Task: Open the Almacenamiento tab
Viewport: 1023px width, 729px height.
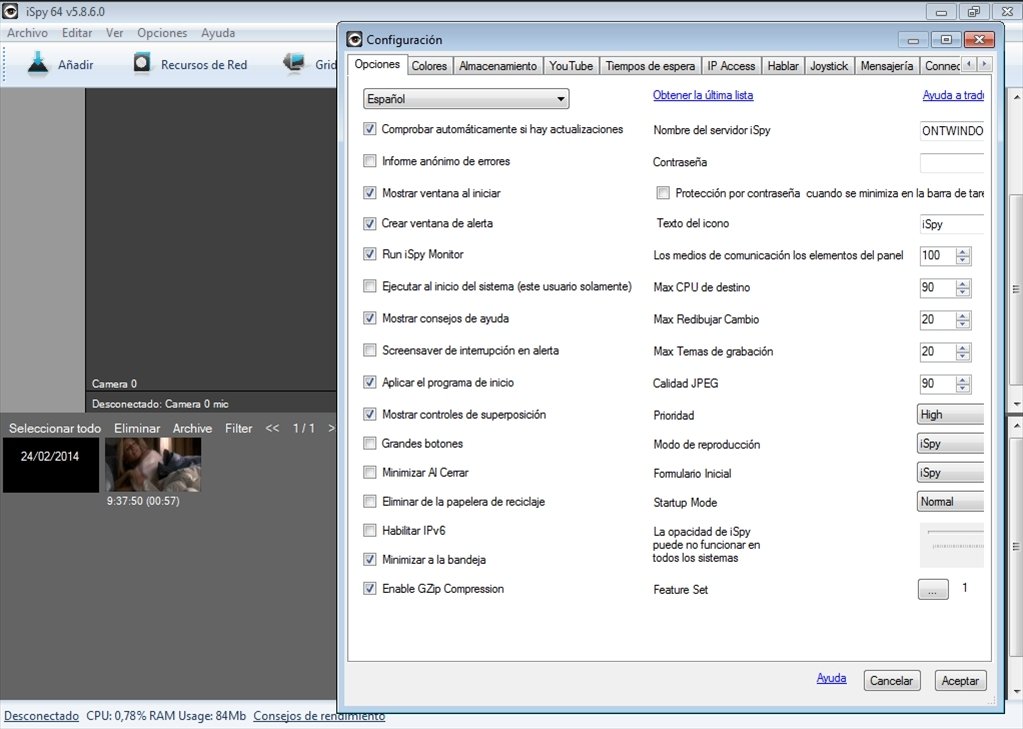Action: point(498,66)
